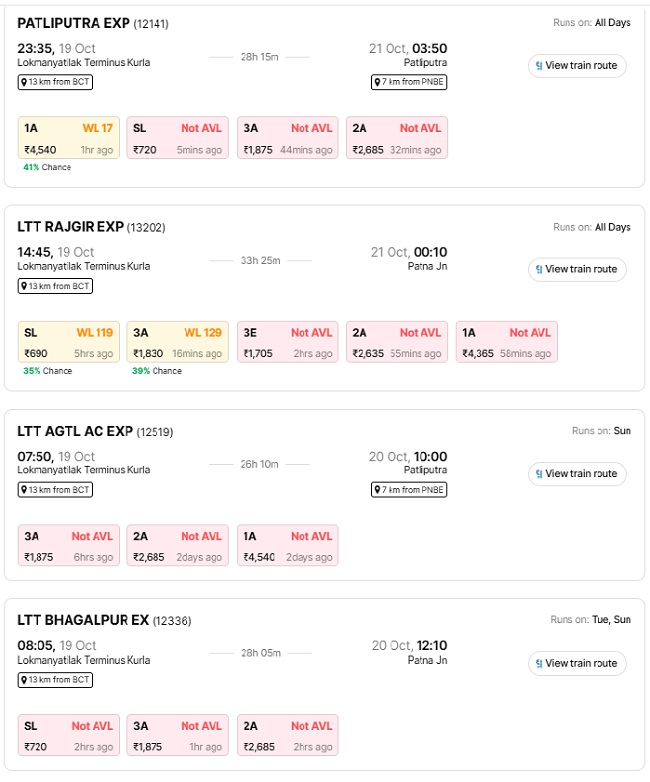Pick the 3E class fare ₹1,705 tile
Screen dimensions: 650x782
pyautogui.click(x=288, y=342)
